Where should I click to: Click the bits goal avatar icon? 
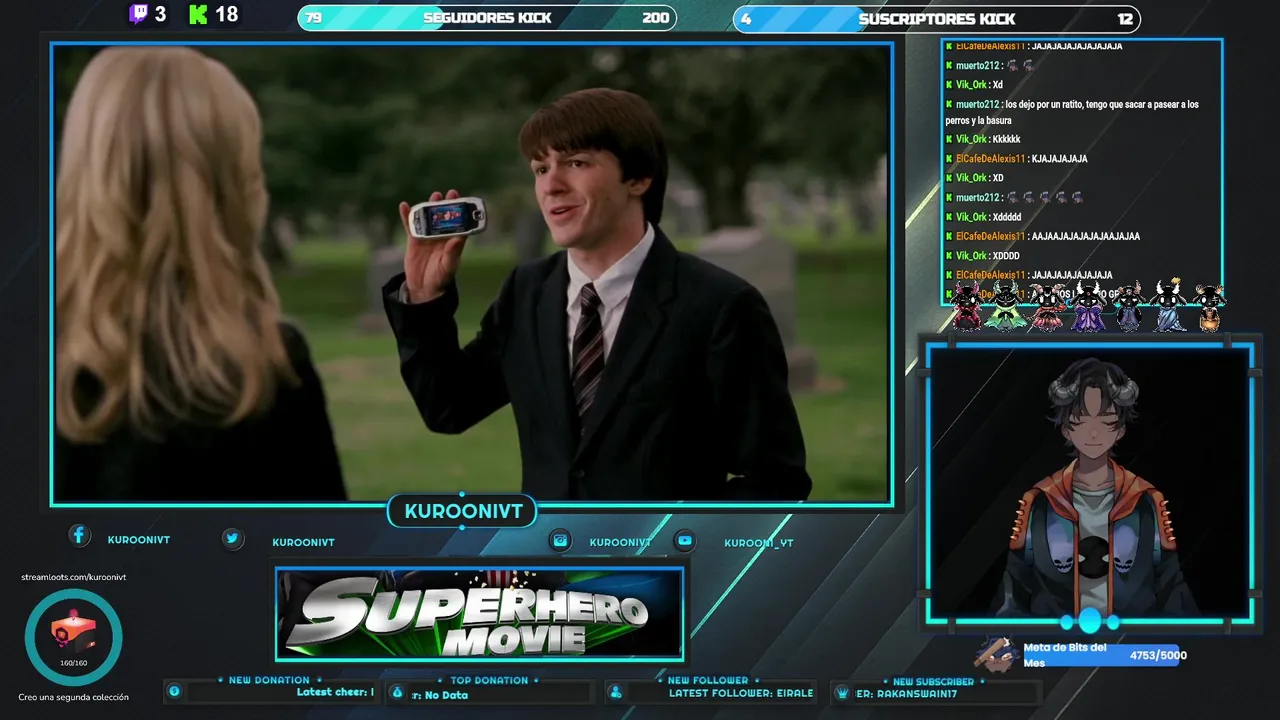point(997,653)
